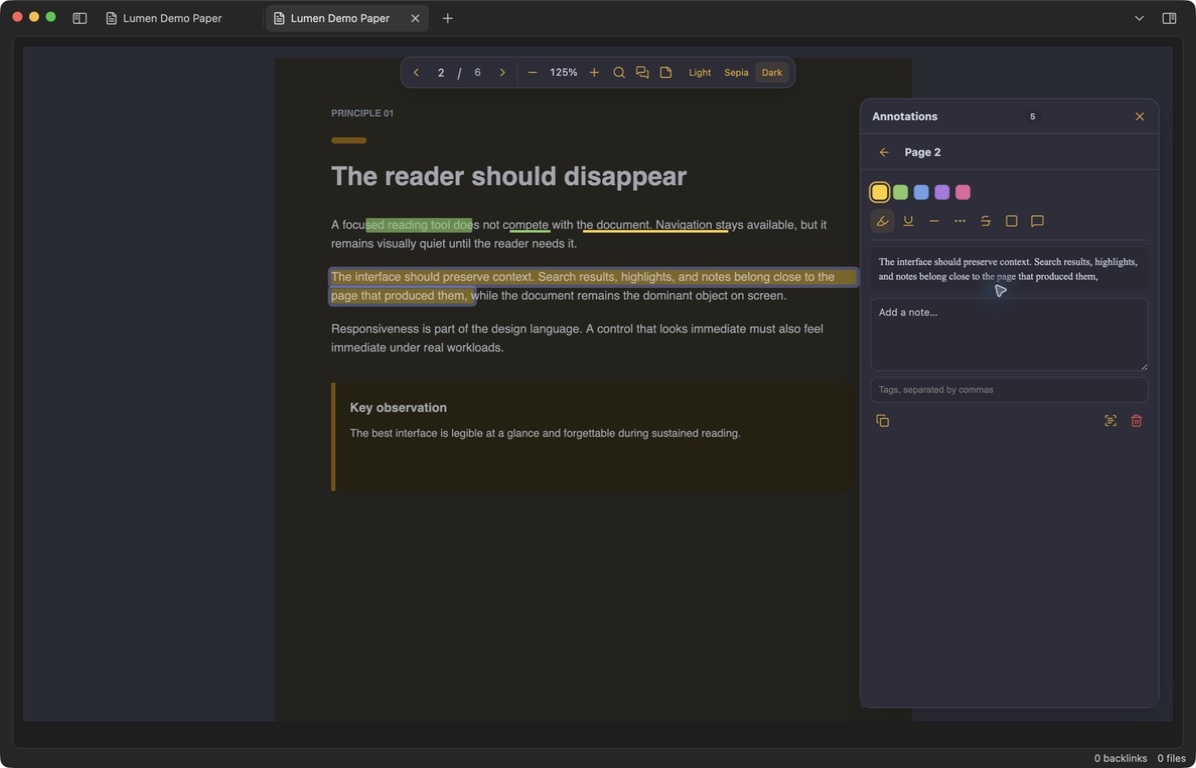Viewport: 1196px width, 768px height.
Task: Choose the solid line annotation style
Action: [934, 221]
